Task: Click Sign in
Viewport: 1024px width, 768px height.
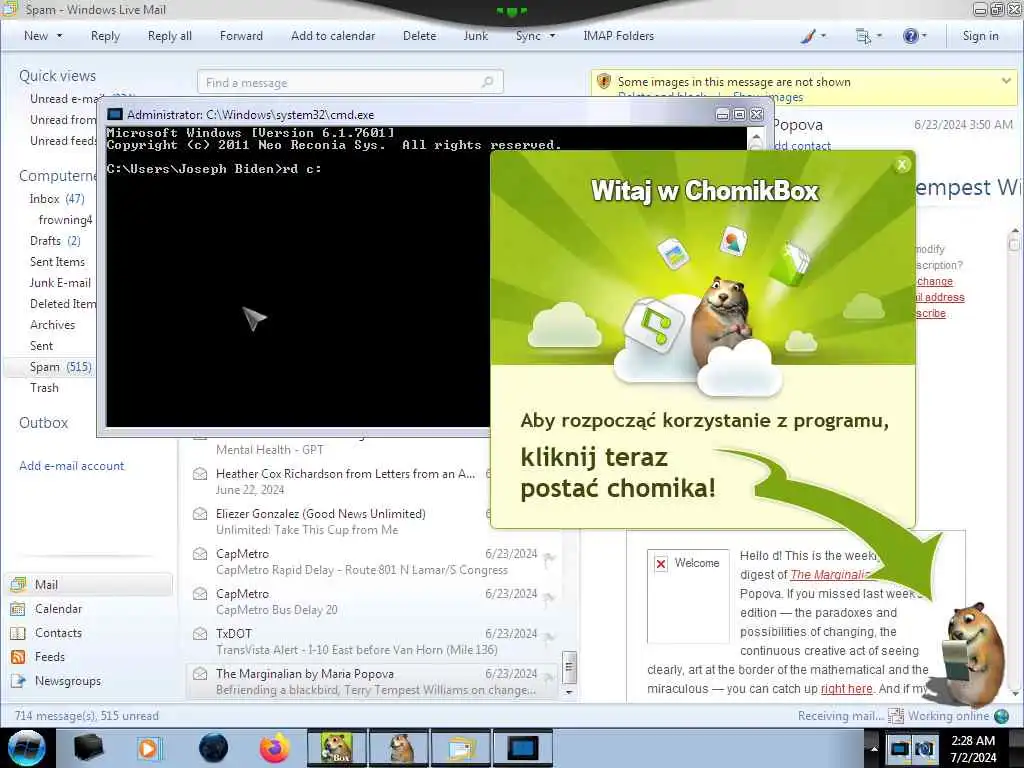Action: pyautogui.click(x=980, y=36)
